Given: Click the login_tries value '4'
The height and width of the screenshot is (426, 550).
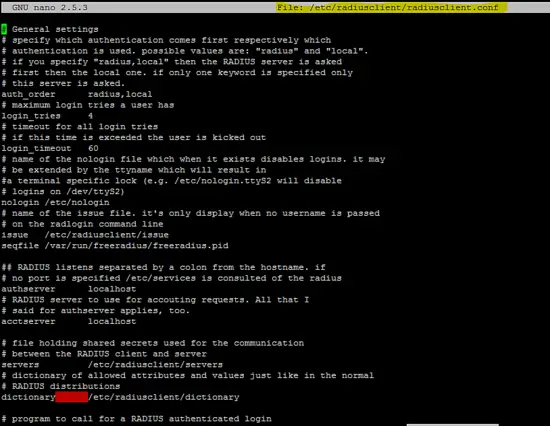Looking at the screenshot, I should [90, 116].
